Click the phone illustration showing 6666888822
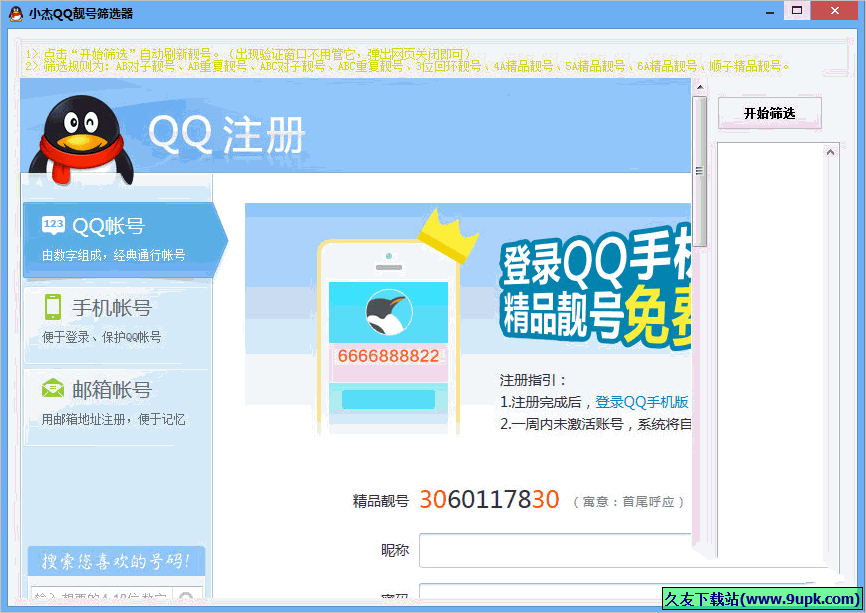The image size is (866, 613). [x=388, y=338]
